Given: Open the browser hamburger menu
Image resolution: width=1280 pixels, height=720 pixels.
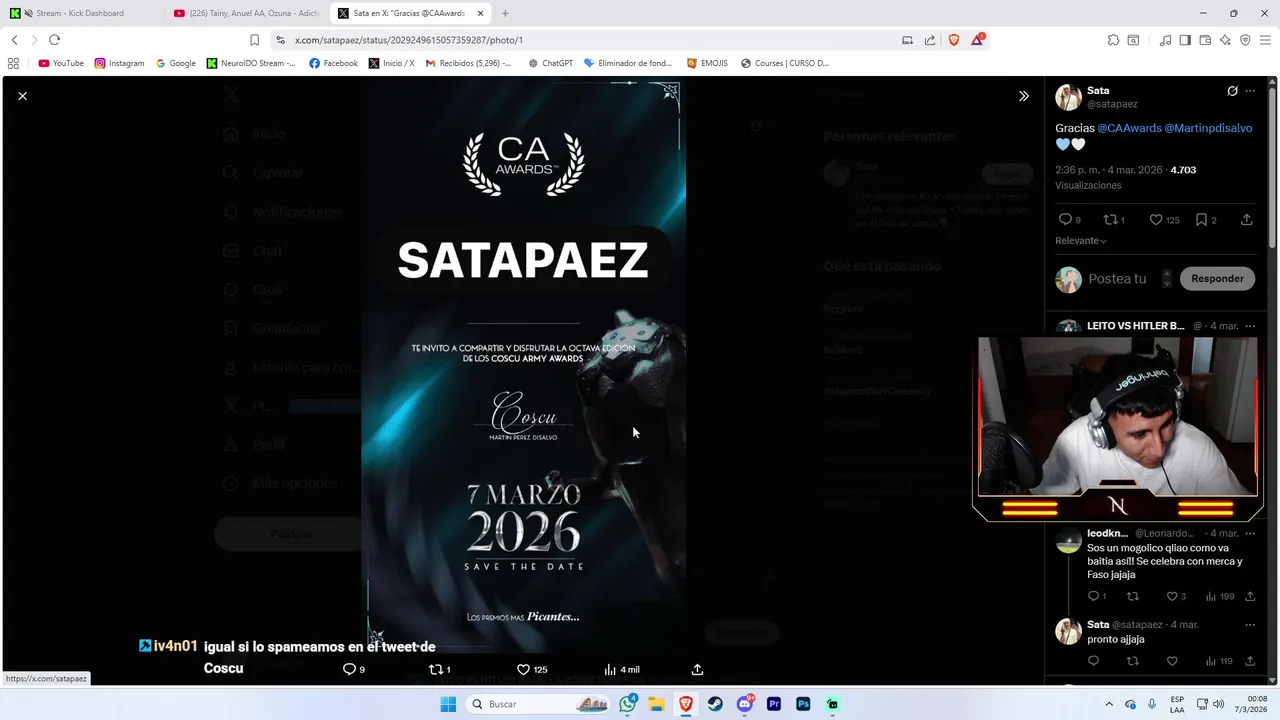Looking at the screenshot, I should (x=1265, y=40).
